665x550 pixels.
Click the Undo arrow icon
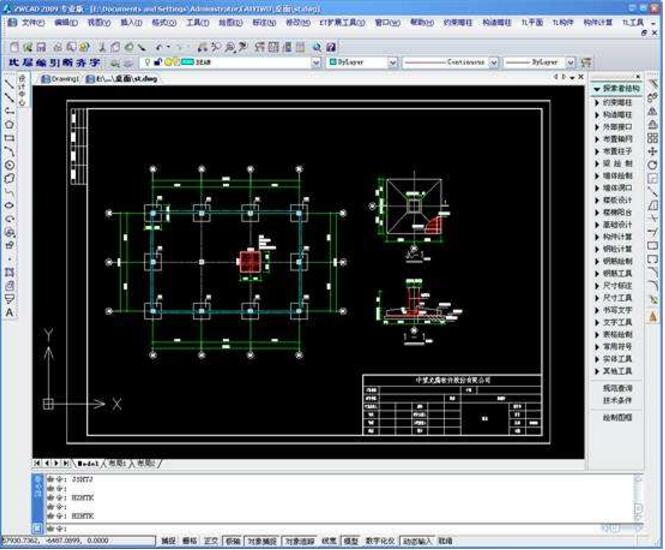[x=159, y=47]
